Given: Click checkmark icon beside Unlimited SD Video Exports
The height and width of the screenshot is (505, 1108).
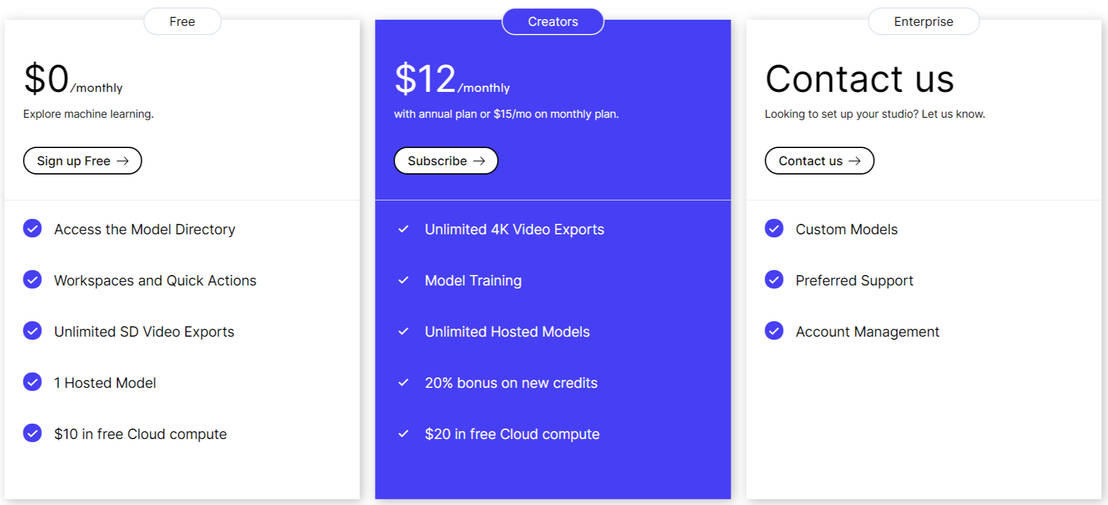Looking at the screenshot, I should (x=33, y=331).
